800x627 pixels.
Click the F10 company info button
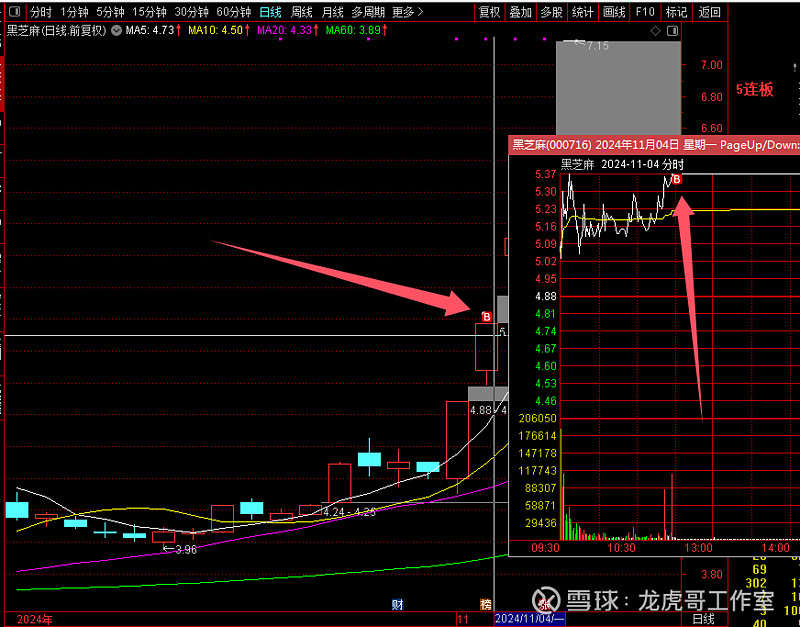(x=645, y=12)
